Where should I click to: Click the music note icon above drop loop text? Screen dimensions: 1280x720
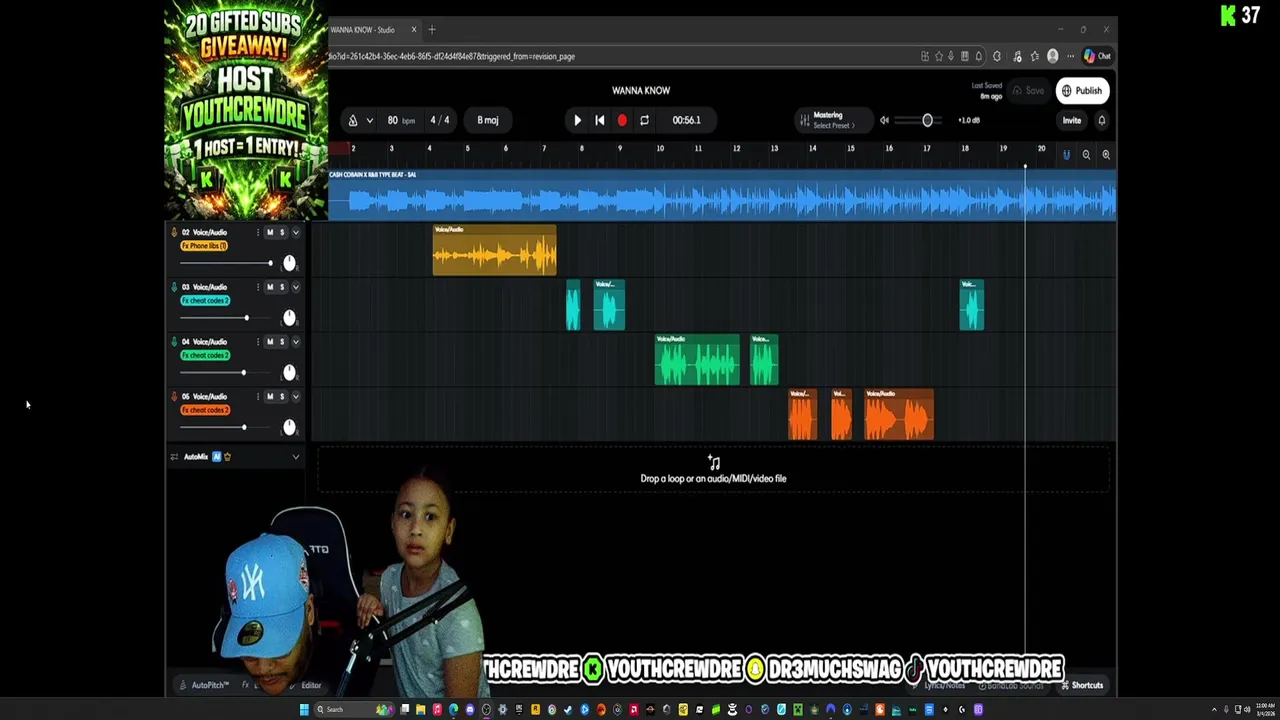pyautogui.click(x=714, y=463)
